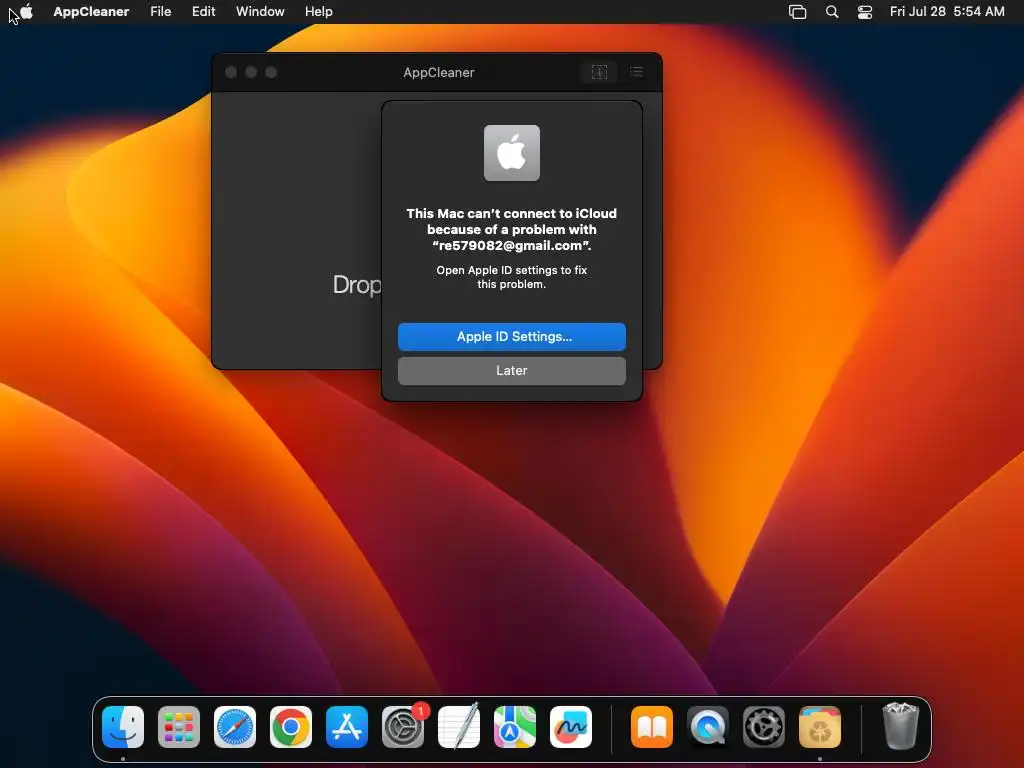
Task: Launch QuickTime Player from the Dock
Action: tap(708, 727)
